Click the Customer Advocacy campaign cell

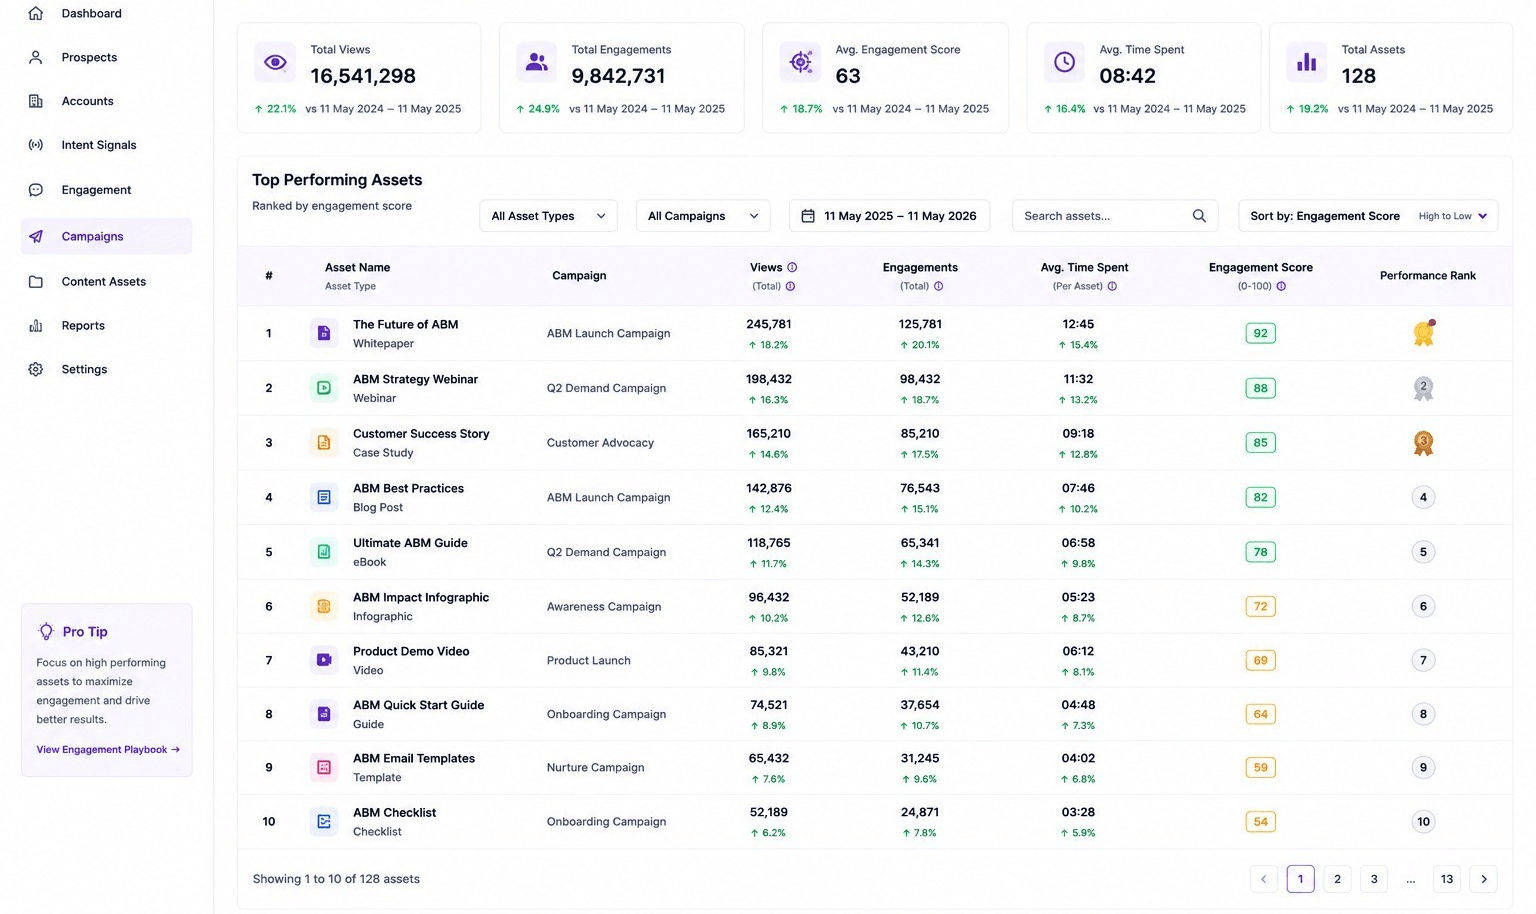[600, 442]
